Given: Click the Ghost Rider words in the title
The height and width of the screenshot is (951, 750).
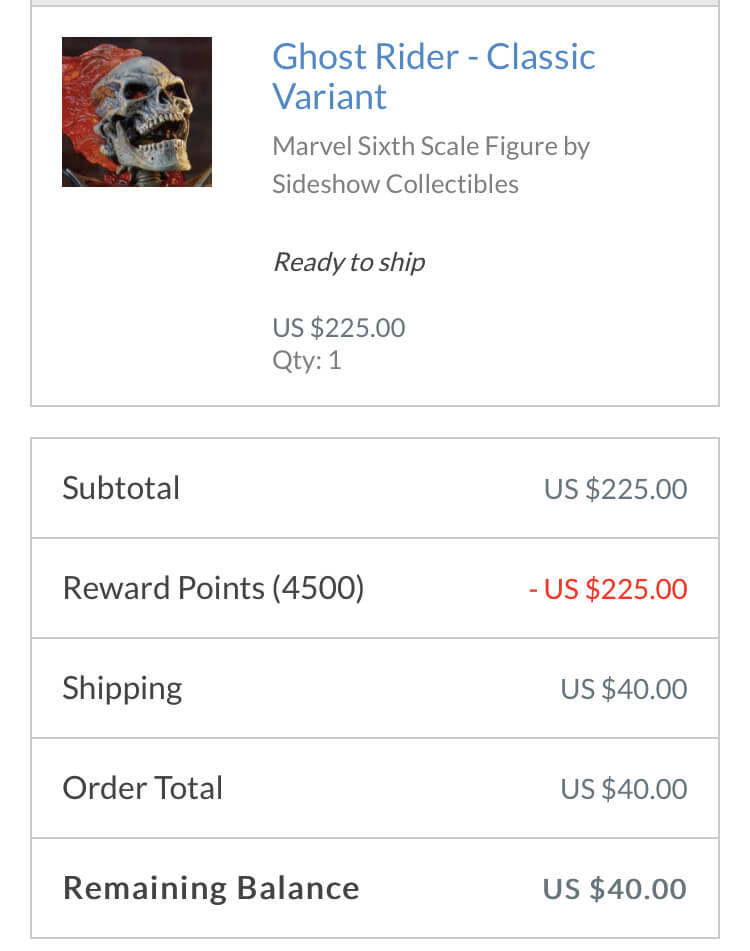Looking at the screenshot, I should point(366,56).
